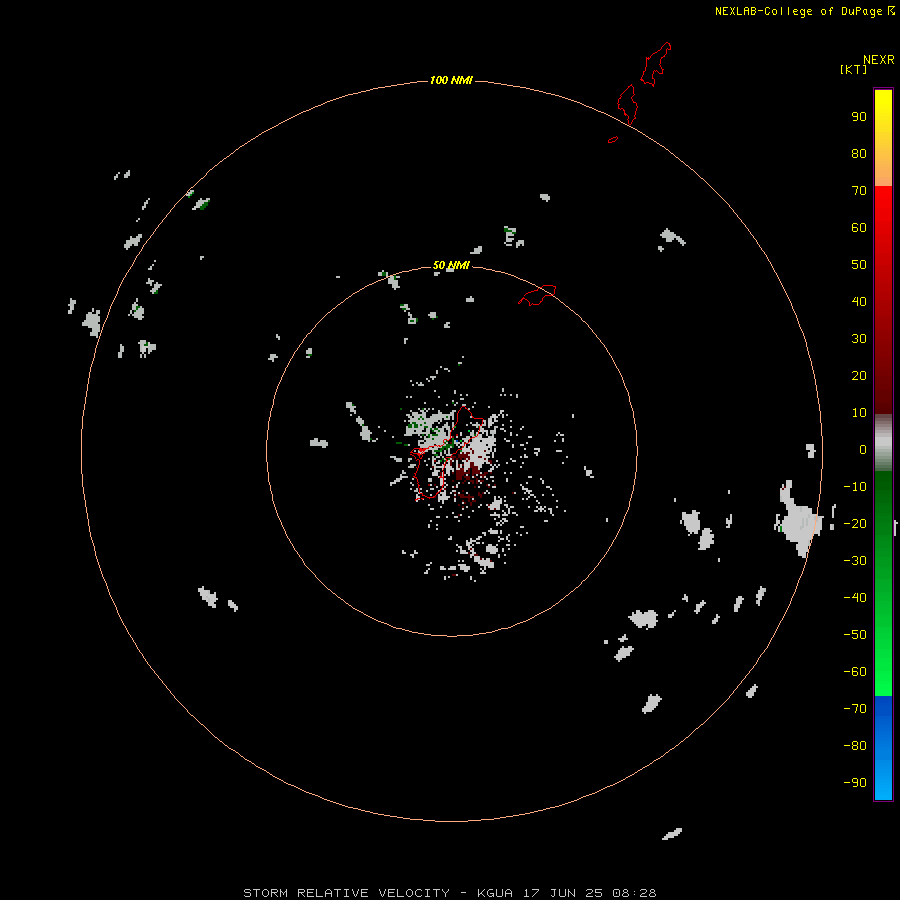Screen dimensions: 900x900
Task: Click the 50 NMI range ring label
Action: pyautogui.click(x=451, y=265)
